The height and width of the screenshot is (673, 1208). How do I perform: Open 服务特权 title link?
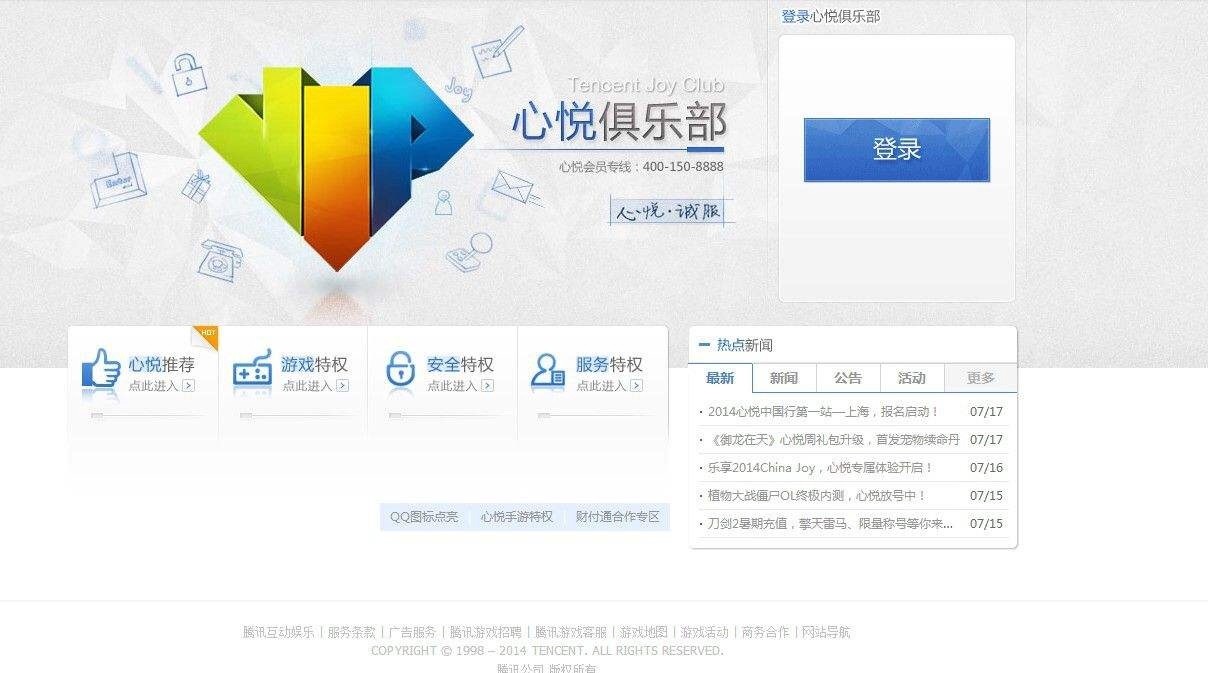(x=609, y=364)
